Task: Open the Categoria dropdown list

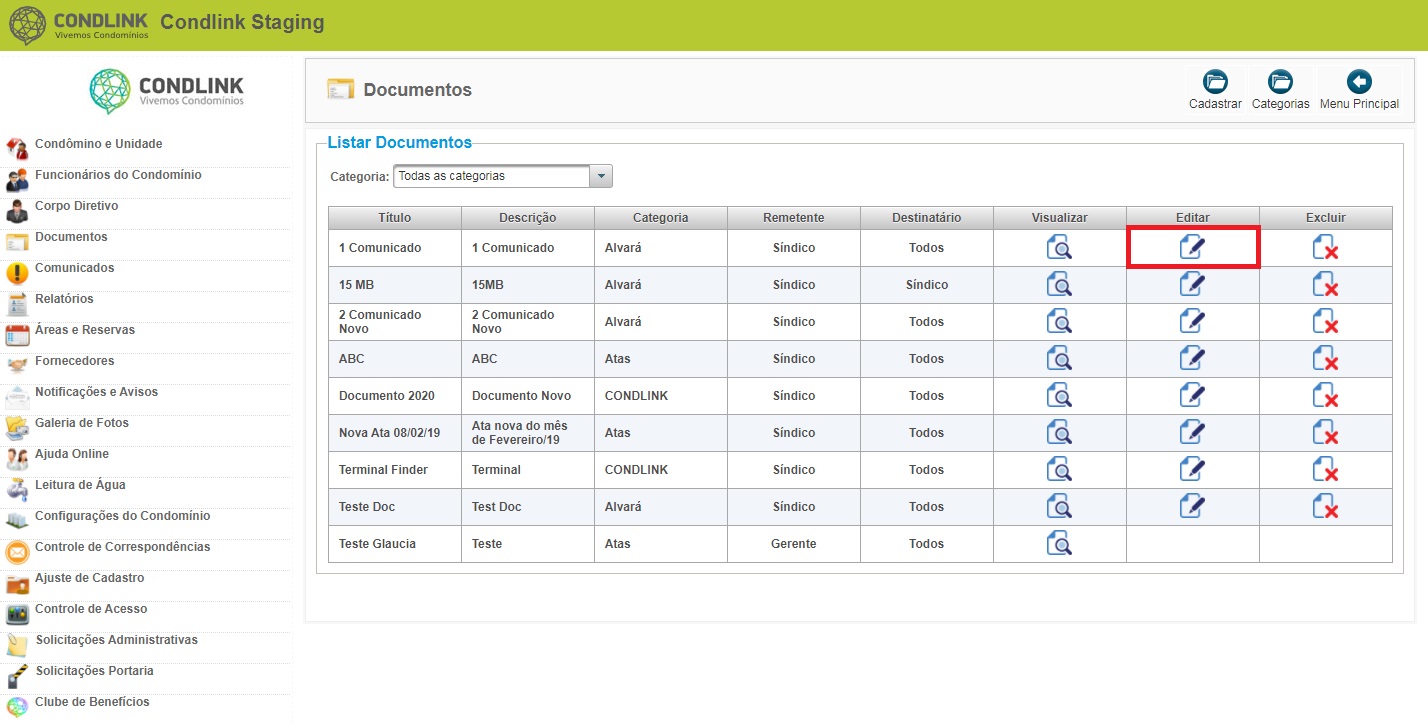Action: click(x=502, y=176)
